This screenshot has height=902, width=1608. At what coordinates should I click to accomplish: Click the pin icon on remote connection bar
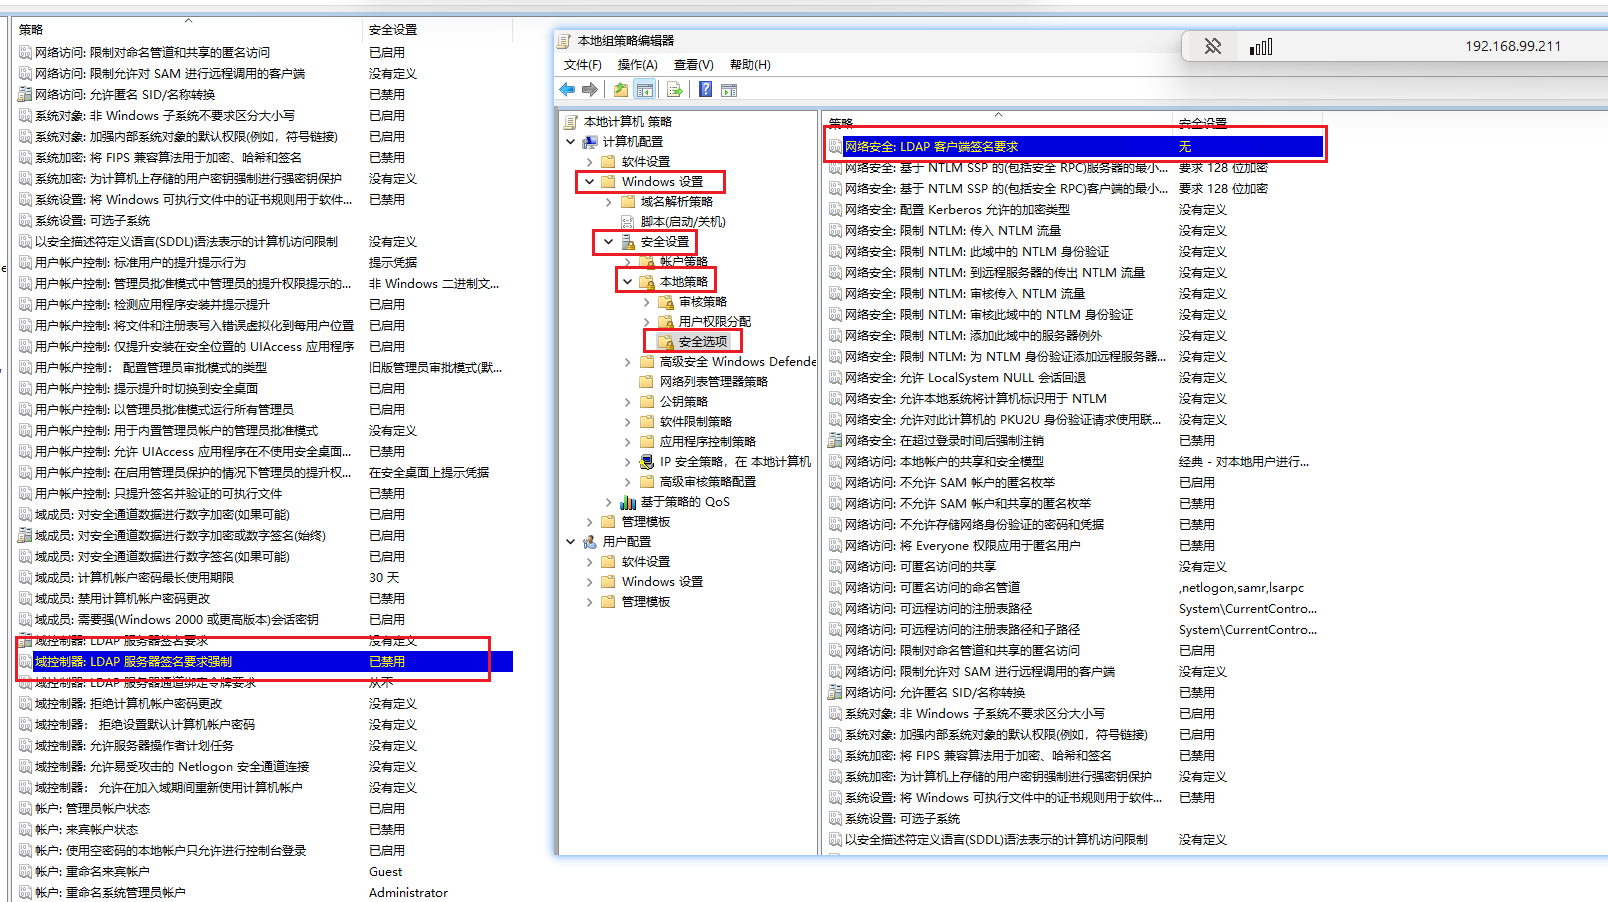1212,46
